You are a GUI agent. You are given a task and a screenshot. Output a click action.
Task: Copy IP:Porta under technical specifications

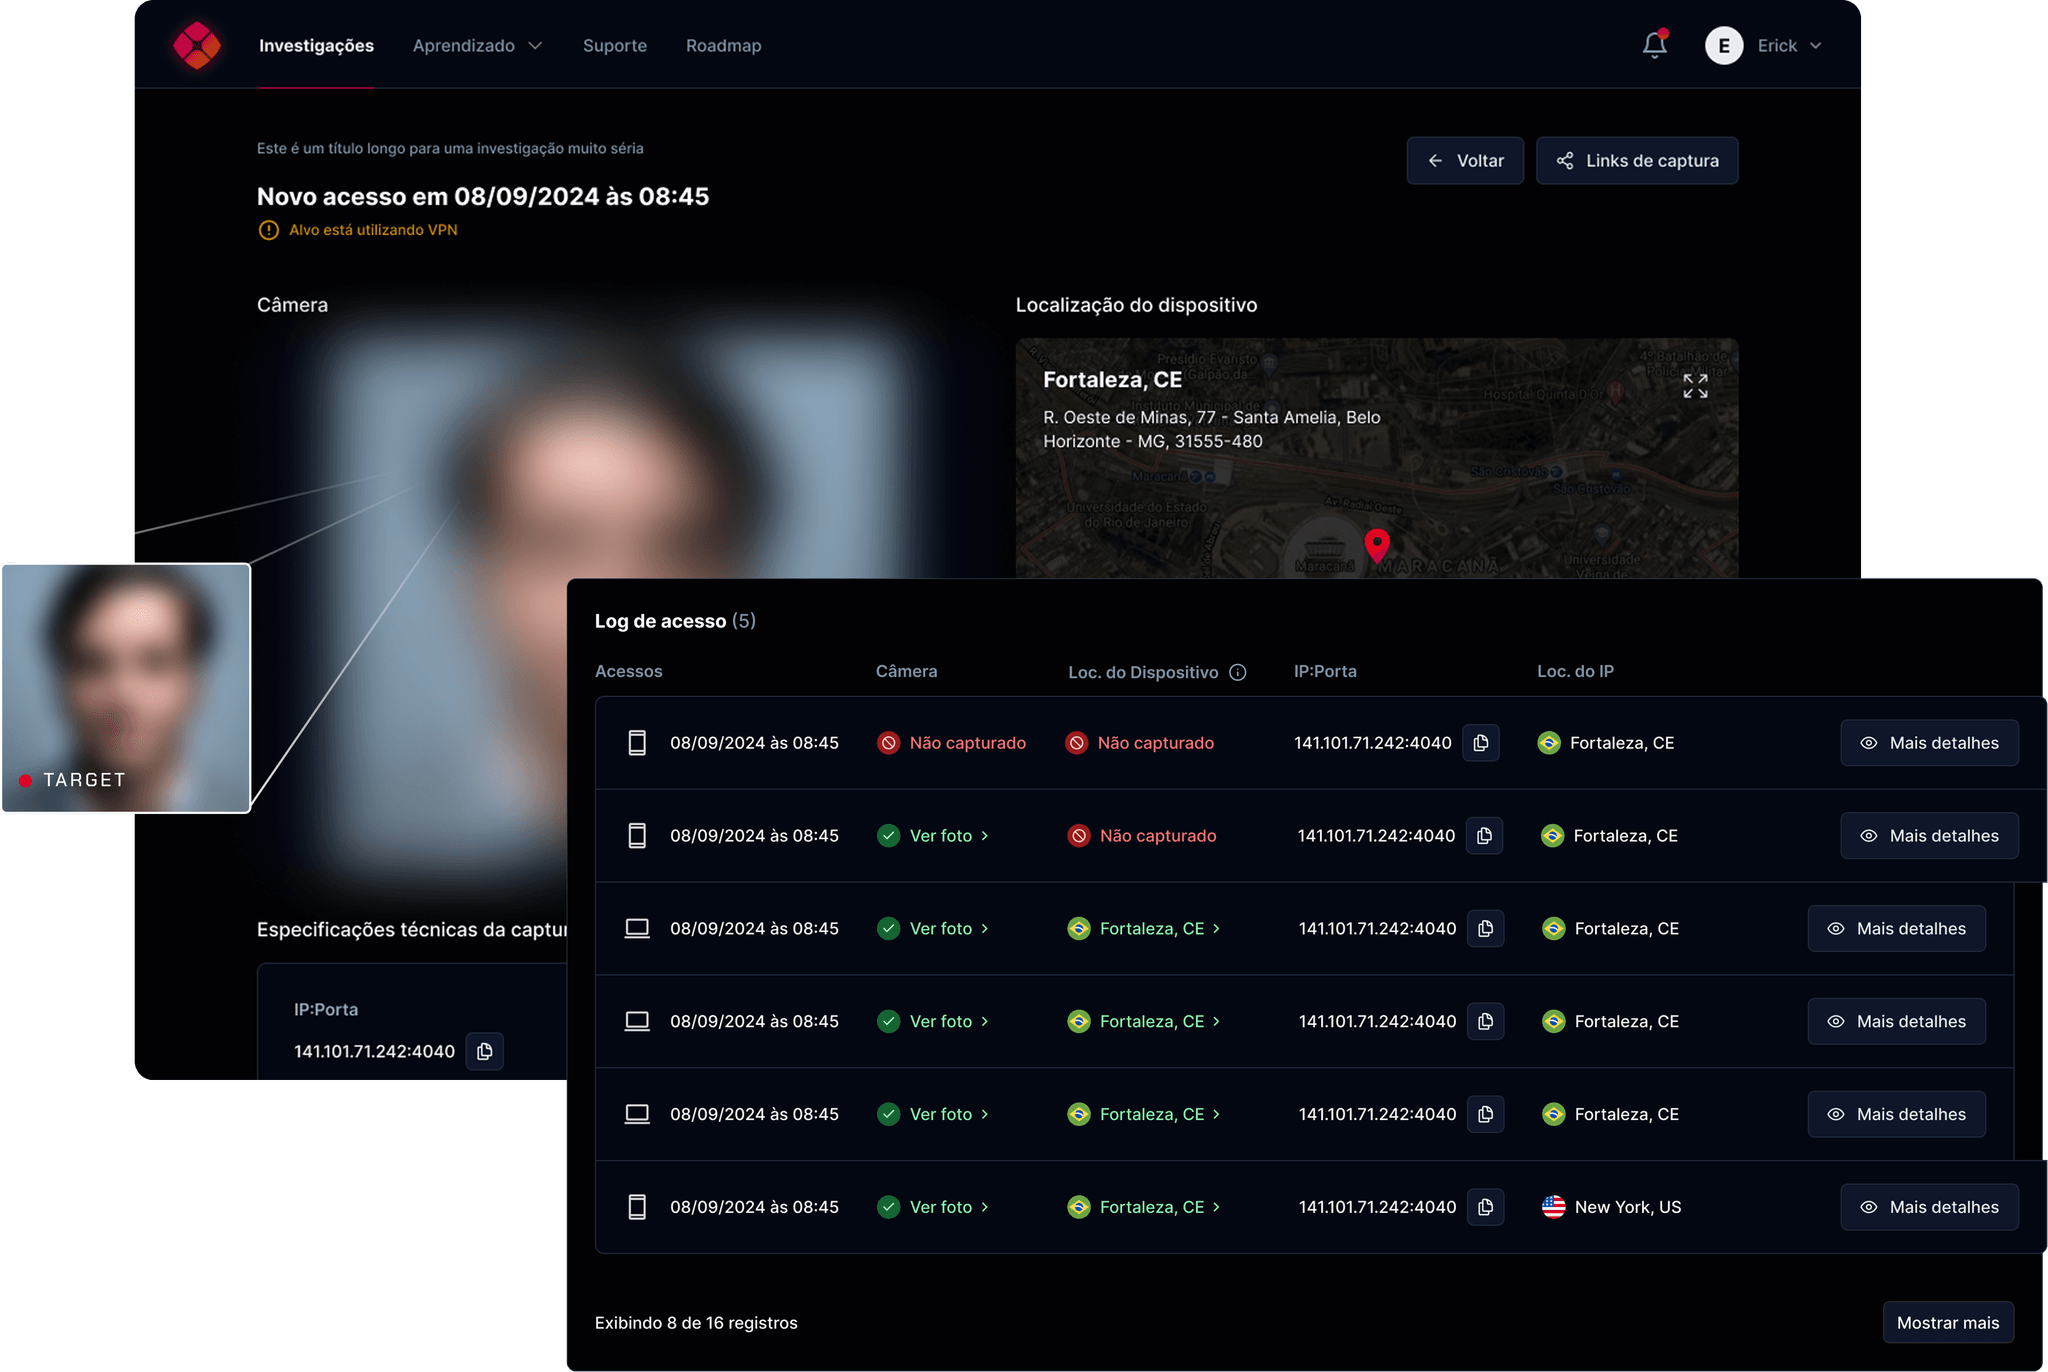tap(485, 1051)
